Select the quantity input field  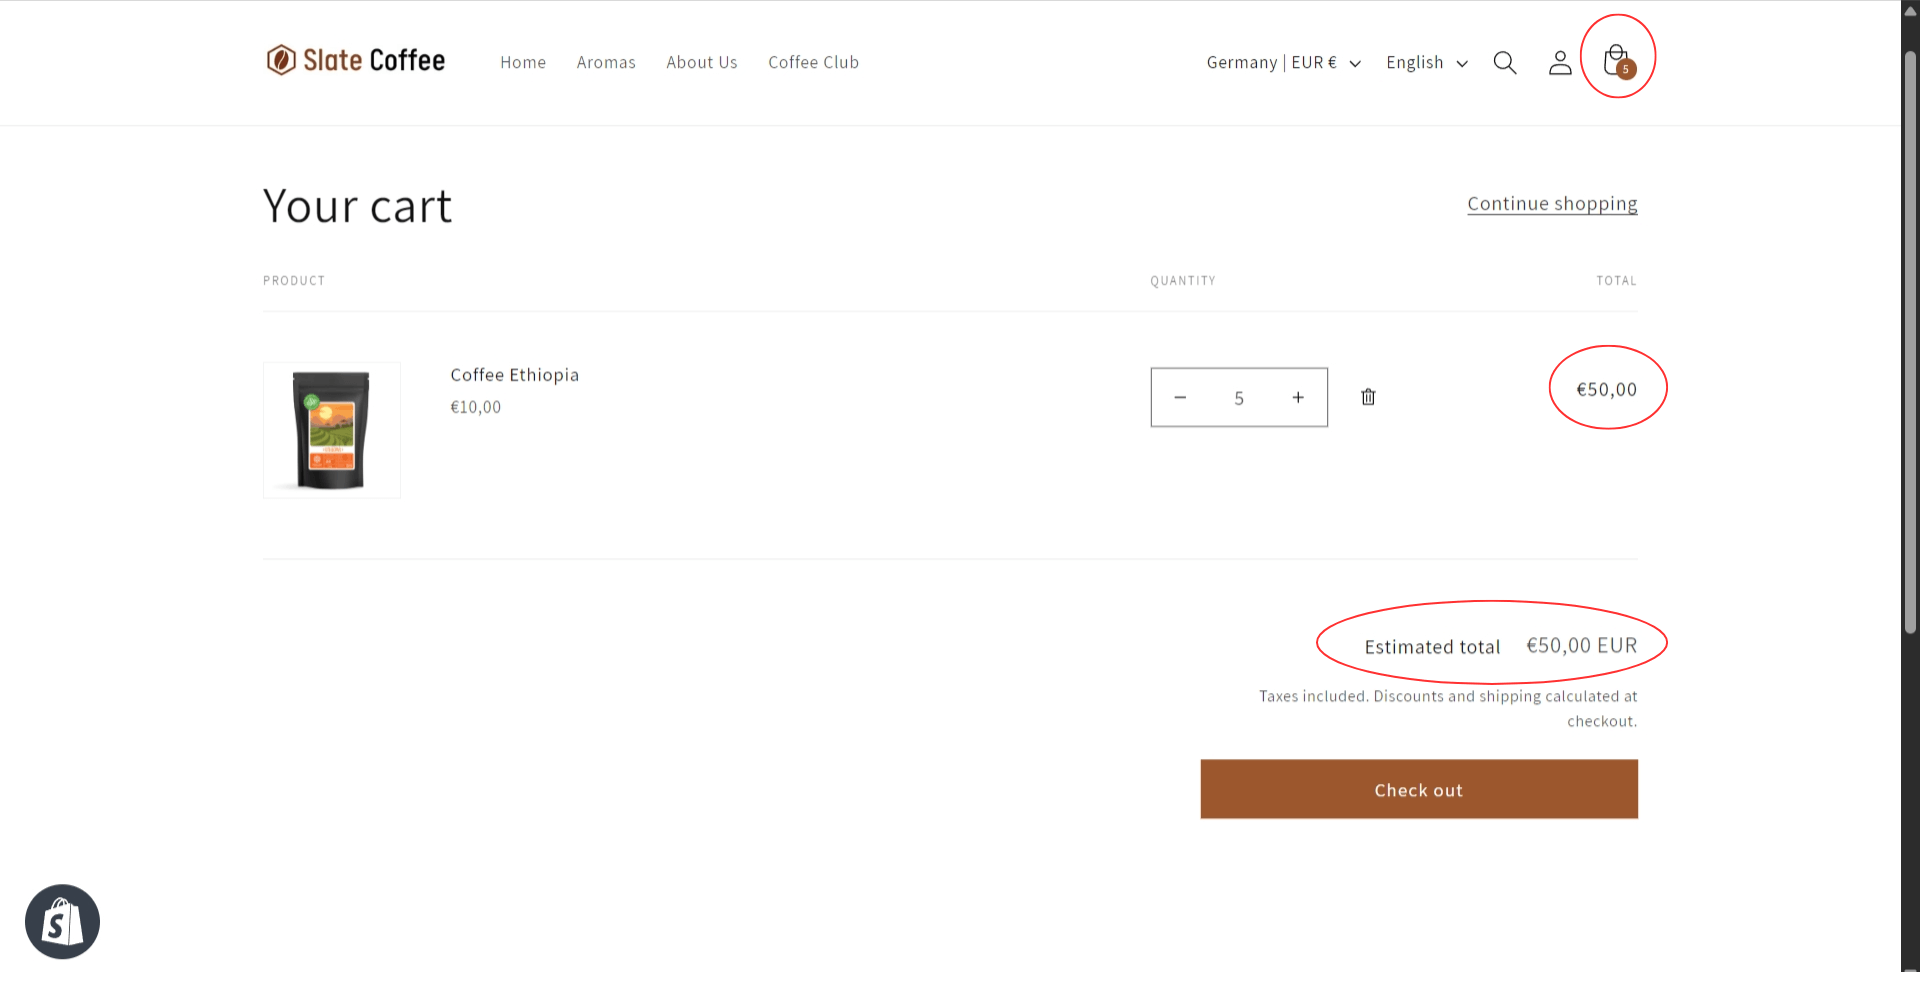coord(1239,397)
